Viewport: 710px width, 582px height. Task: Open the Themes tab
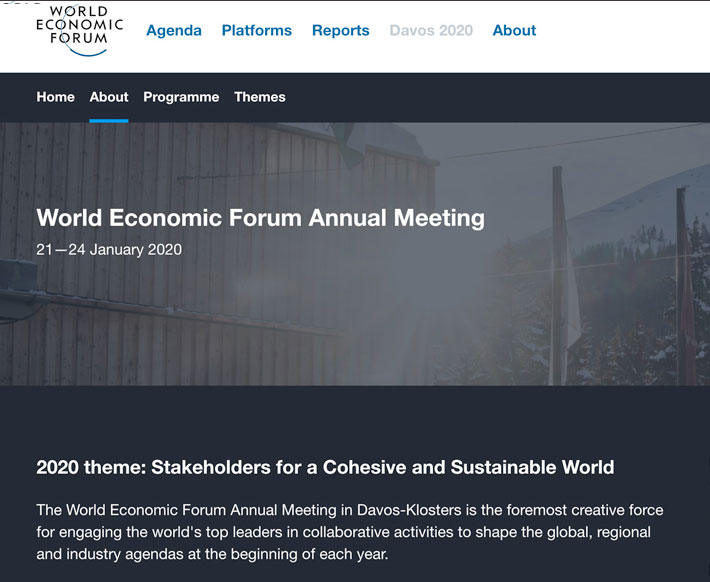click(x=260, y=97)
